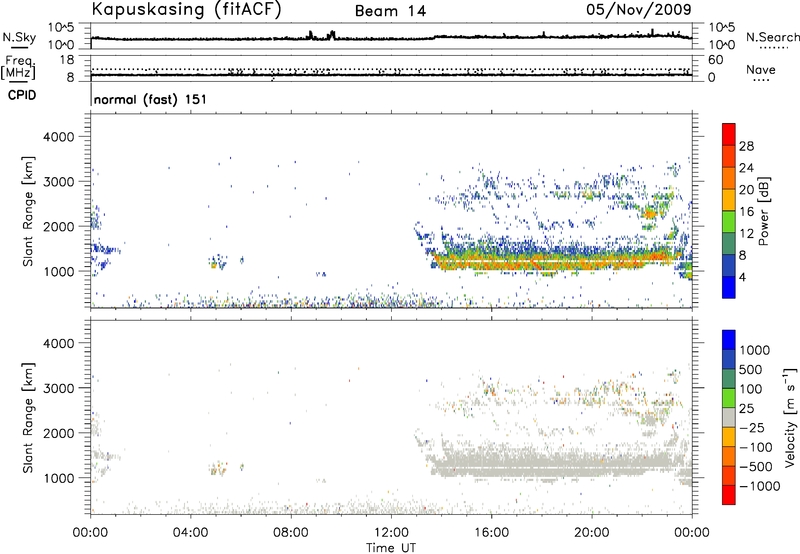Click the -500 label on velocity colorbar
This screenshot has height=554, width=800.
[x=756, y=467]
